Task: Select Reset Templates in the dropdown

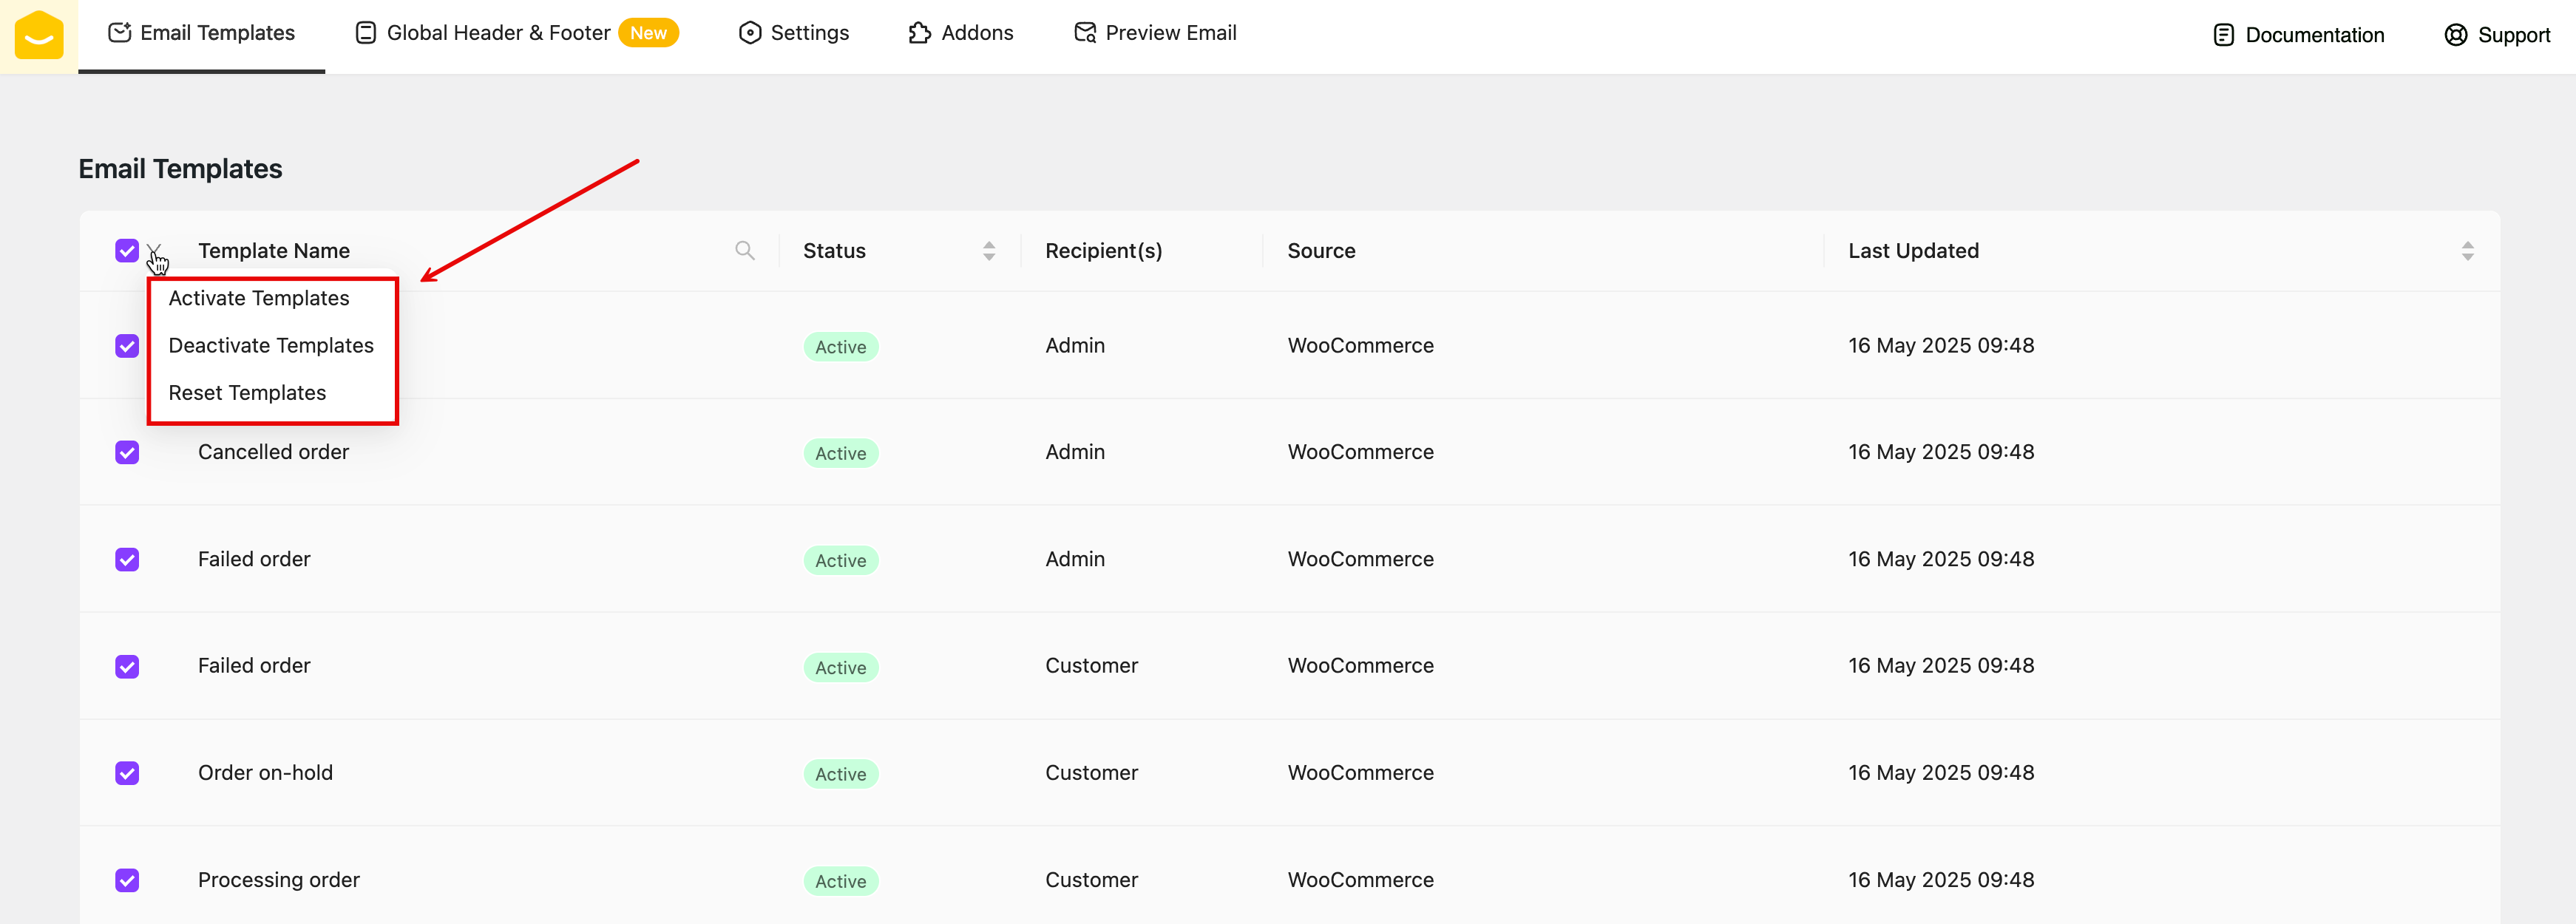Action: [x=247, y=393]
